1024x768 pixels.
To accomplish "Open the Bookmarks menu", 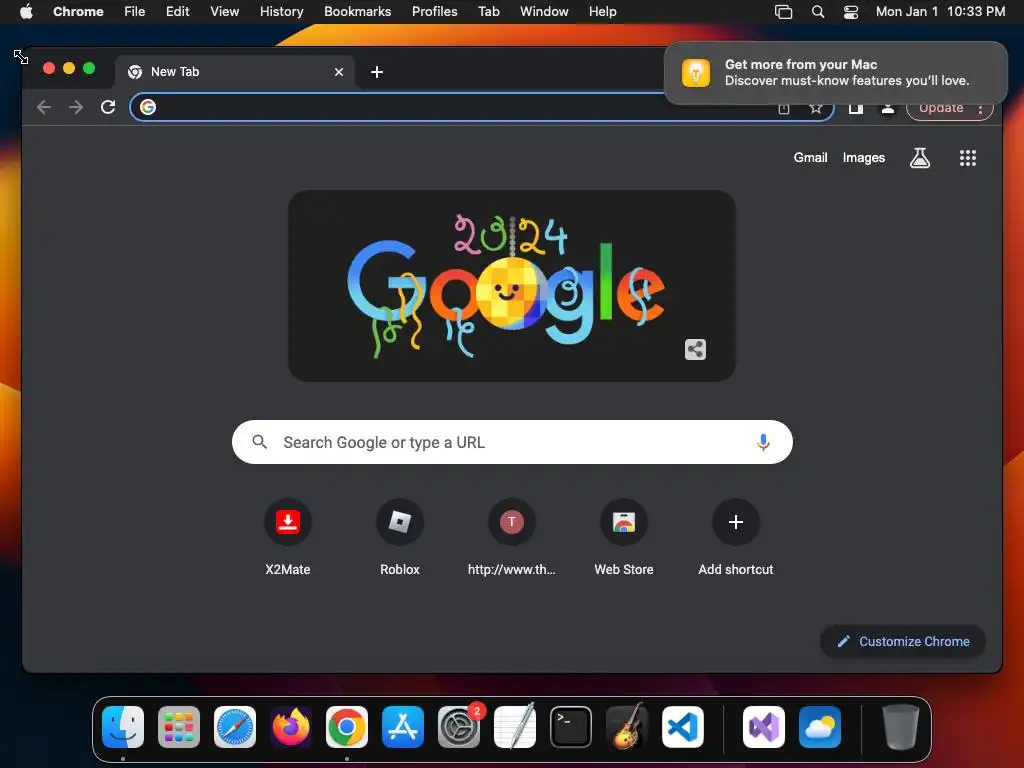I will 358,11.
